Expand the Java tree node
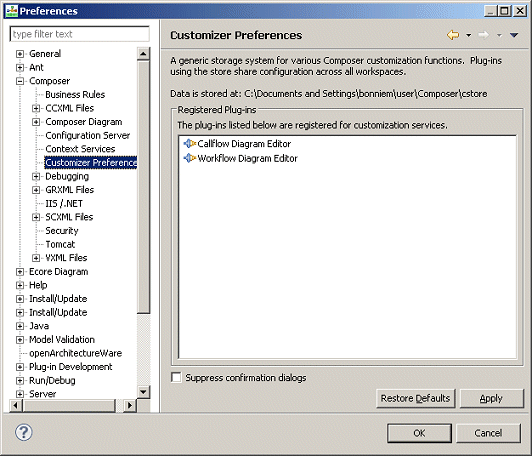The image size is (532, 456). click(x=20, y=326)
